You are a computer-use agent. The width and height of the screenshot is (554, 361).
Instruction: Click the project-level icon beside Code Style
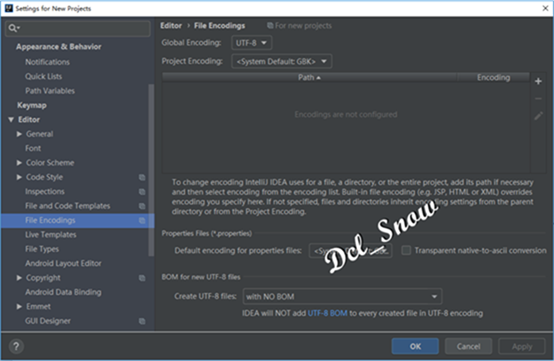coord(142,177)
